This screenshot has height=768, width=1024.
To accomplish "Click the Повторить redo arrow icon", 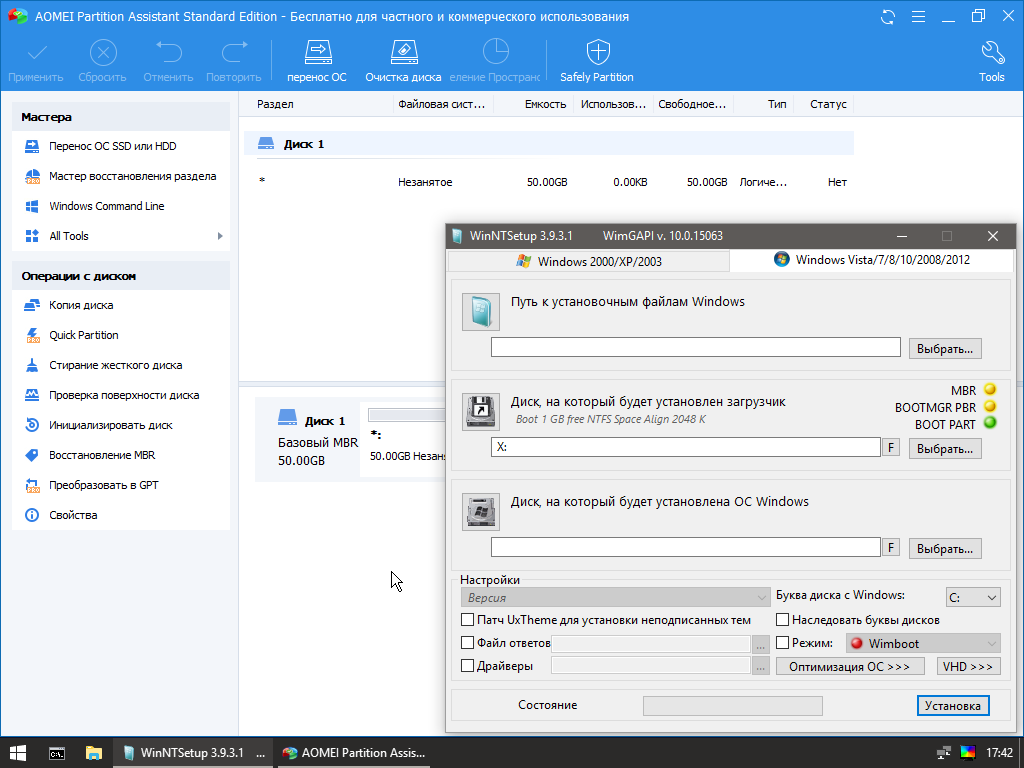I will 234,52.
